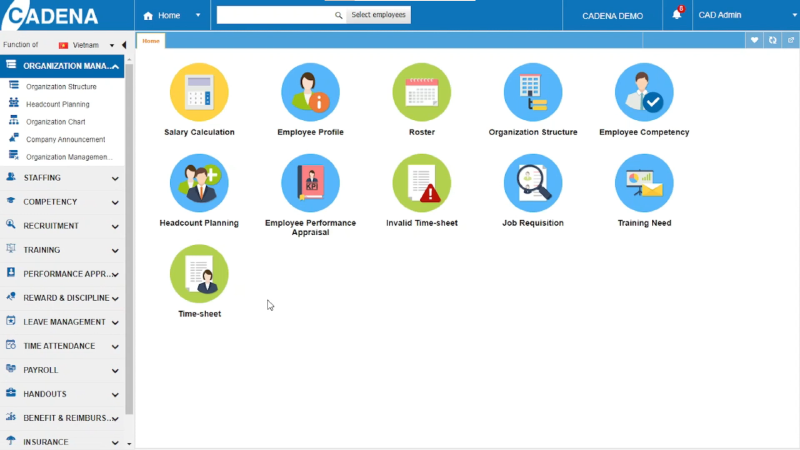Open Company Announcement in sidebar
Screen dimensions: 800x450
pos(65,139)
